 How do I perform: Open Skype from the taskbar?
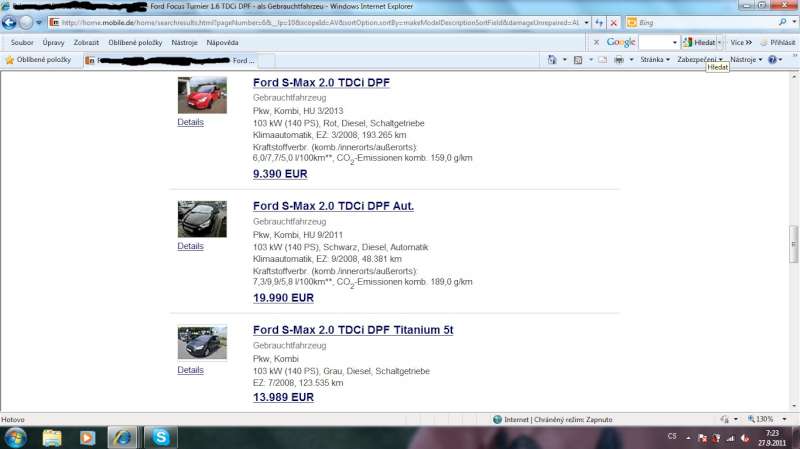coord(159,437)
